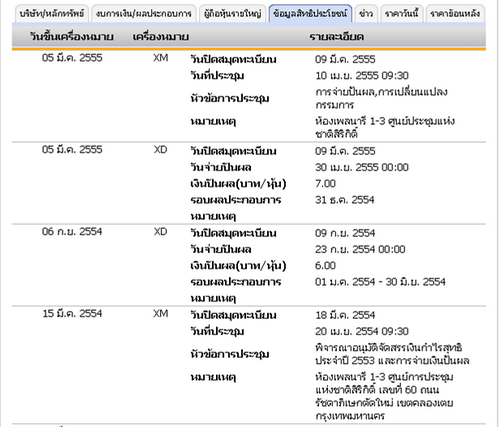Switch to งบการเงิน/ผลประกอบการ tab
The image size is (500, 427).
[144, 13]
